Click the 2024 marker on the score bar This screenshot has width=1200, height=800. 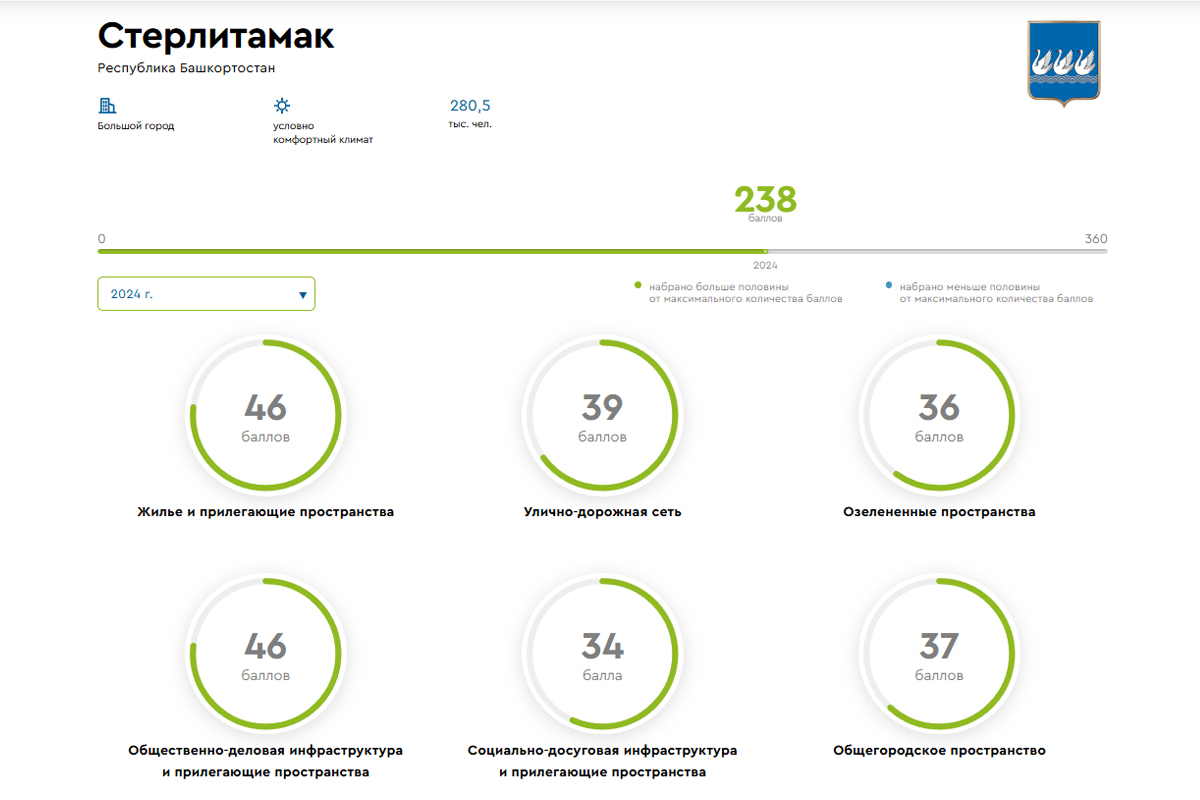765,266
